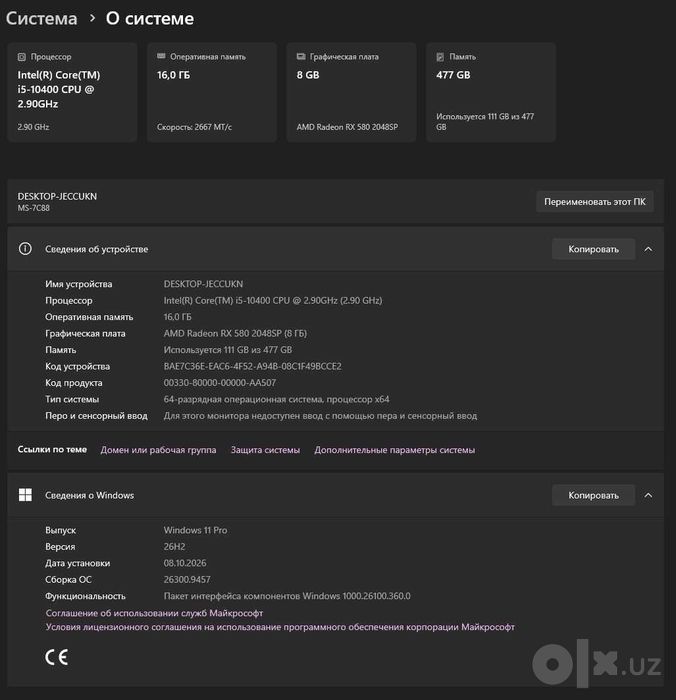This screenshot has width=676, height=700.
Task: Select the 16,0 ГБ value in device details
Action: [x=177, y=317]
